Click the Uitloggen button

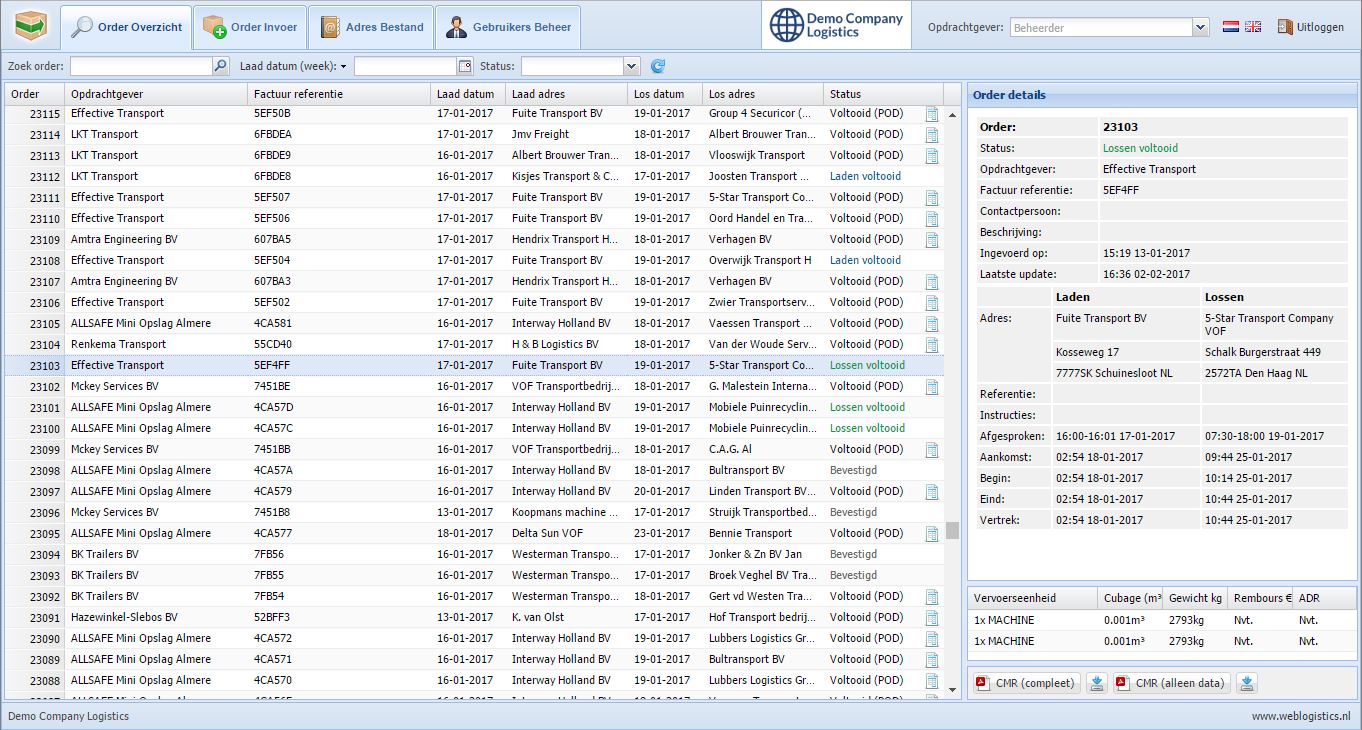tap(1311, 27)
